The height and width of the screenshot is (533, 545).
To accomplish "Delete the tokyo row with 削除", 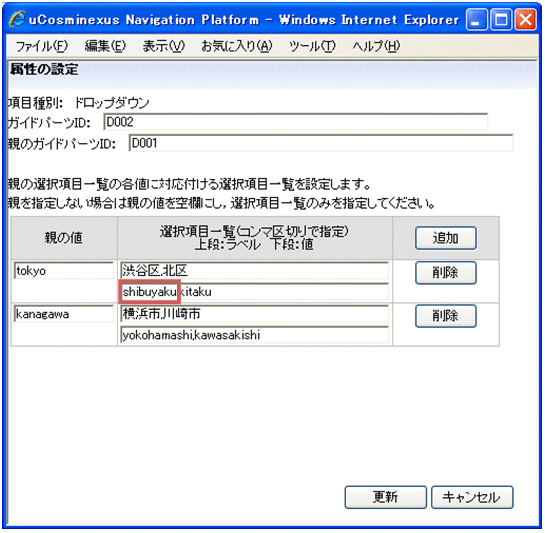I will (446, 273).
